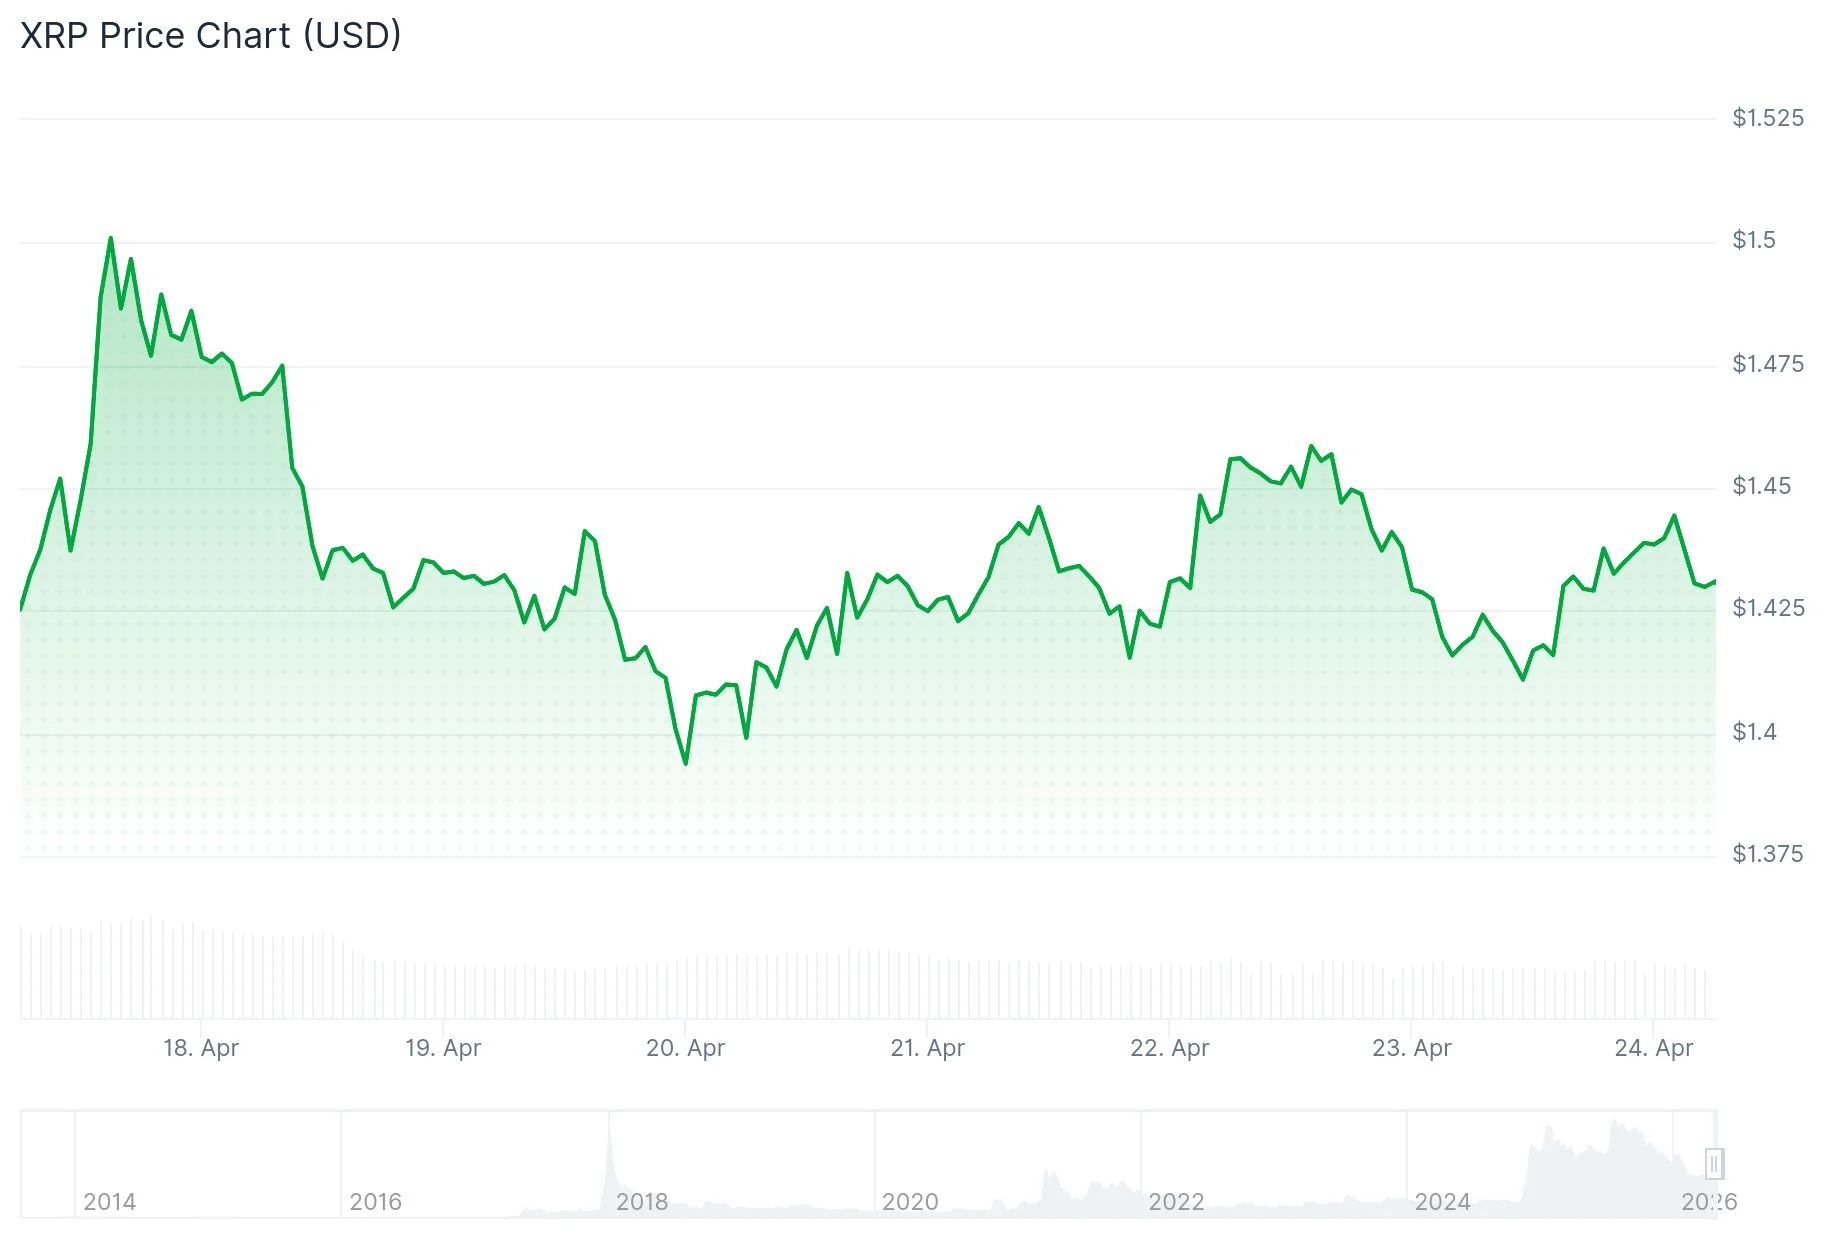Click the 2024 navigator year label
The image size is (1824, 1248).
(x=1442, y=1201)
